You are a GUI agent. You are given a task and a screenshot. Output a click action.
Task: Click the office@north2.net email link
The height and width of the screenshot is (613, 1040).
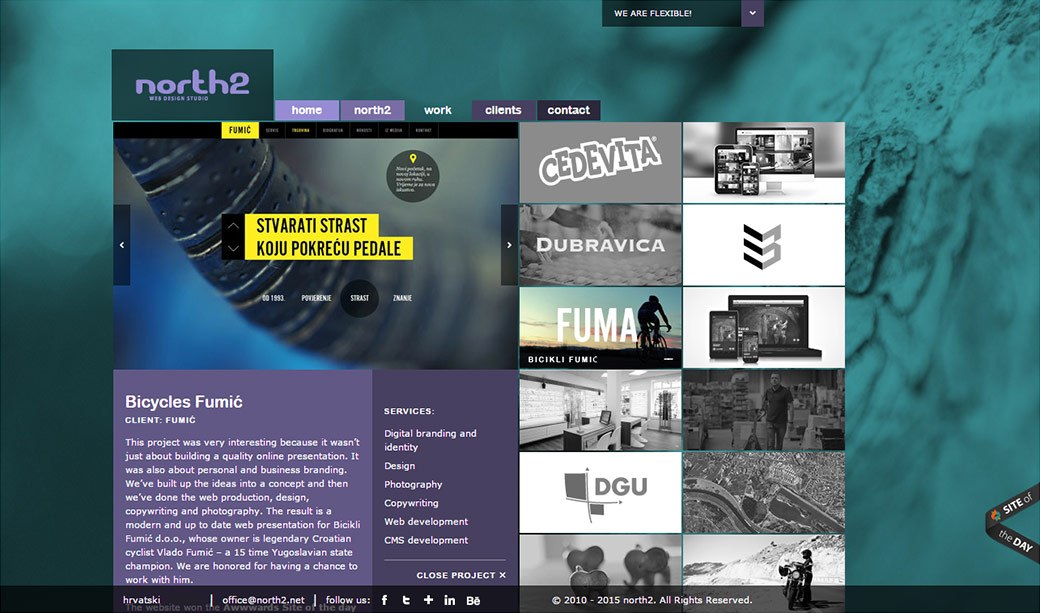click(263, 600)
